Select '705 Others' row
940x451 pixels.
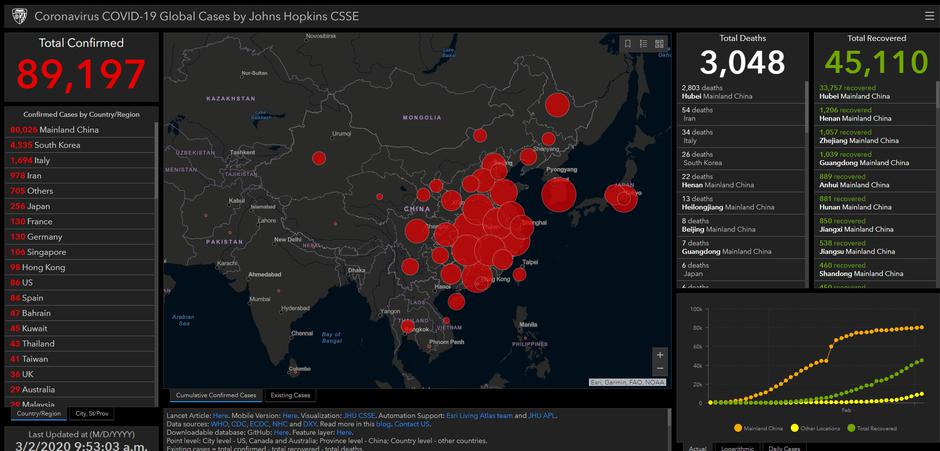coord(81,191)
